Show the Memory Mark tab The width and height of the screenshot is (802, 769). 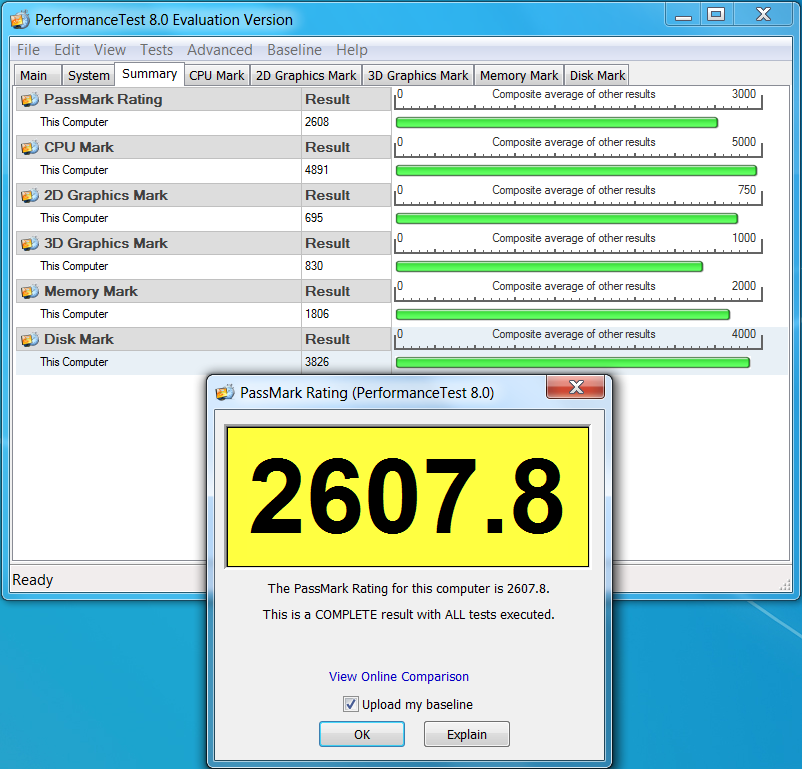pyautogui.click(x=519, y=75)
